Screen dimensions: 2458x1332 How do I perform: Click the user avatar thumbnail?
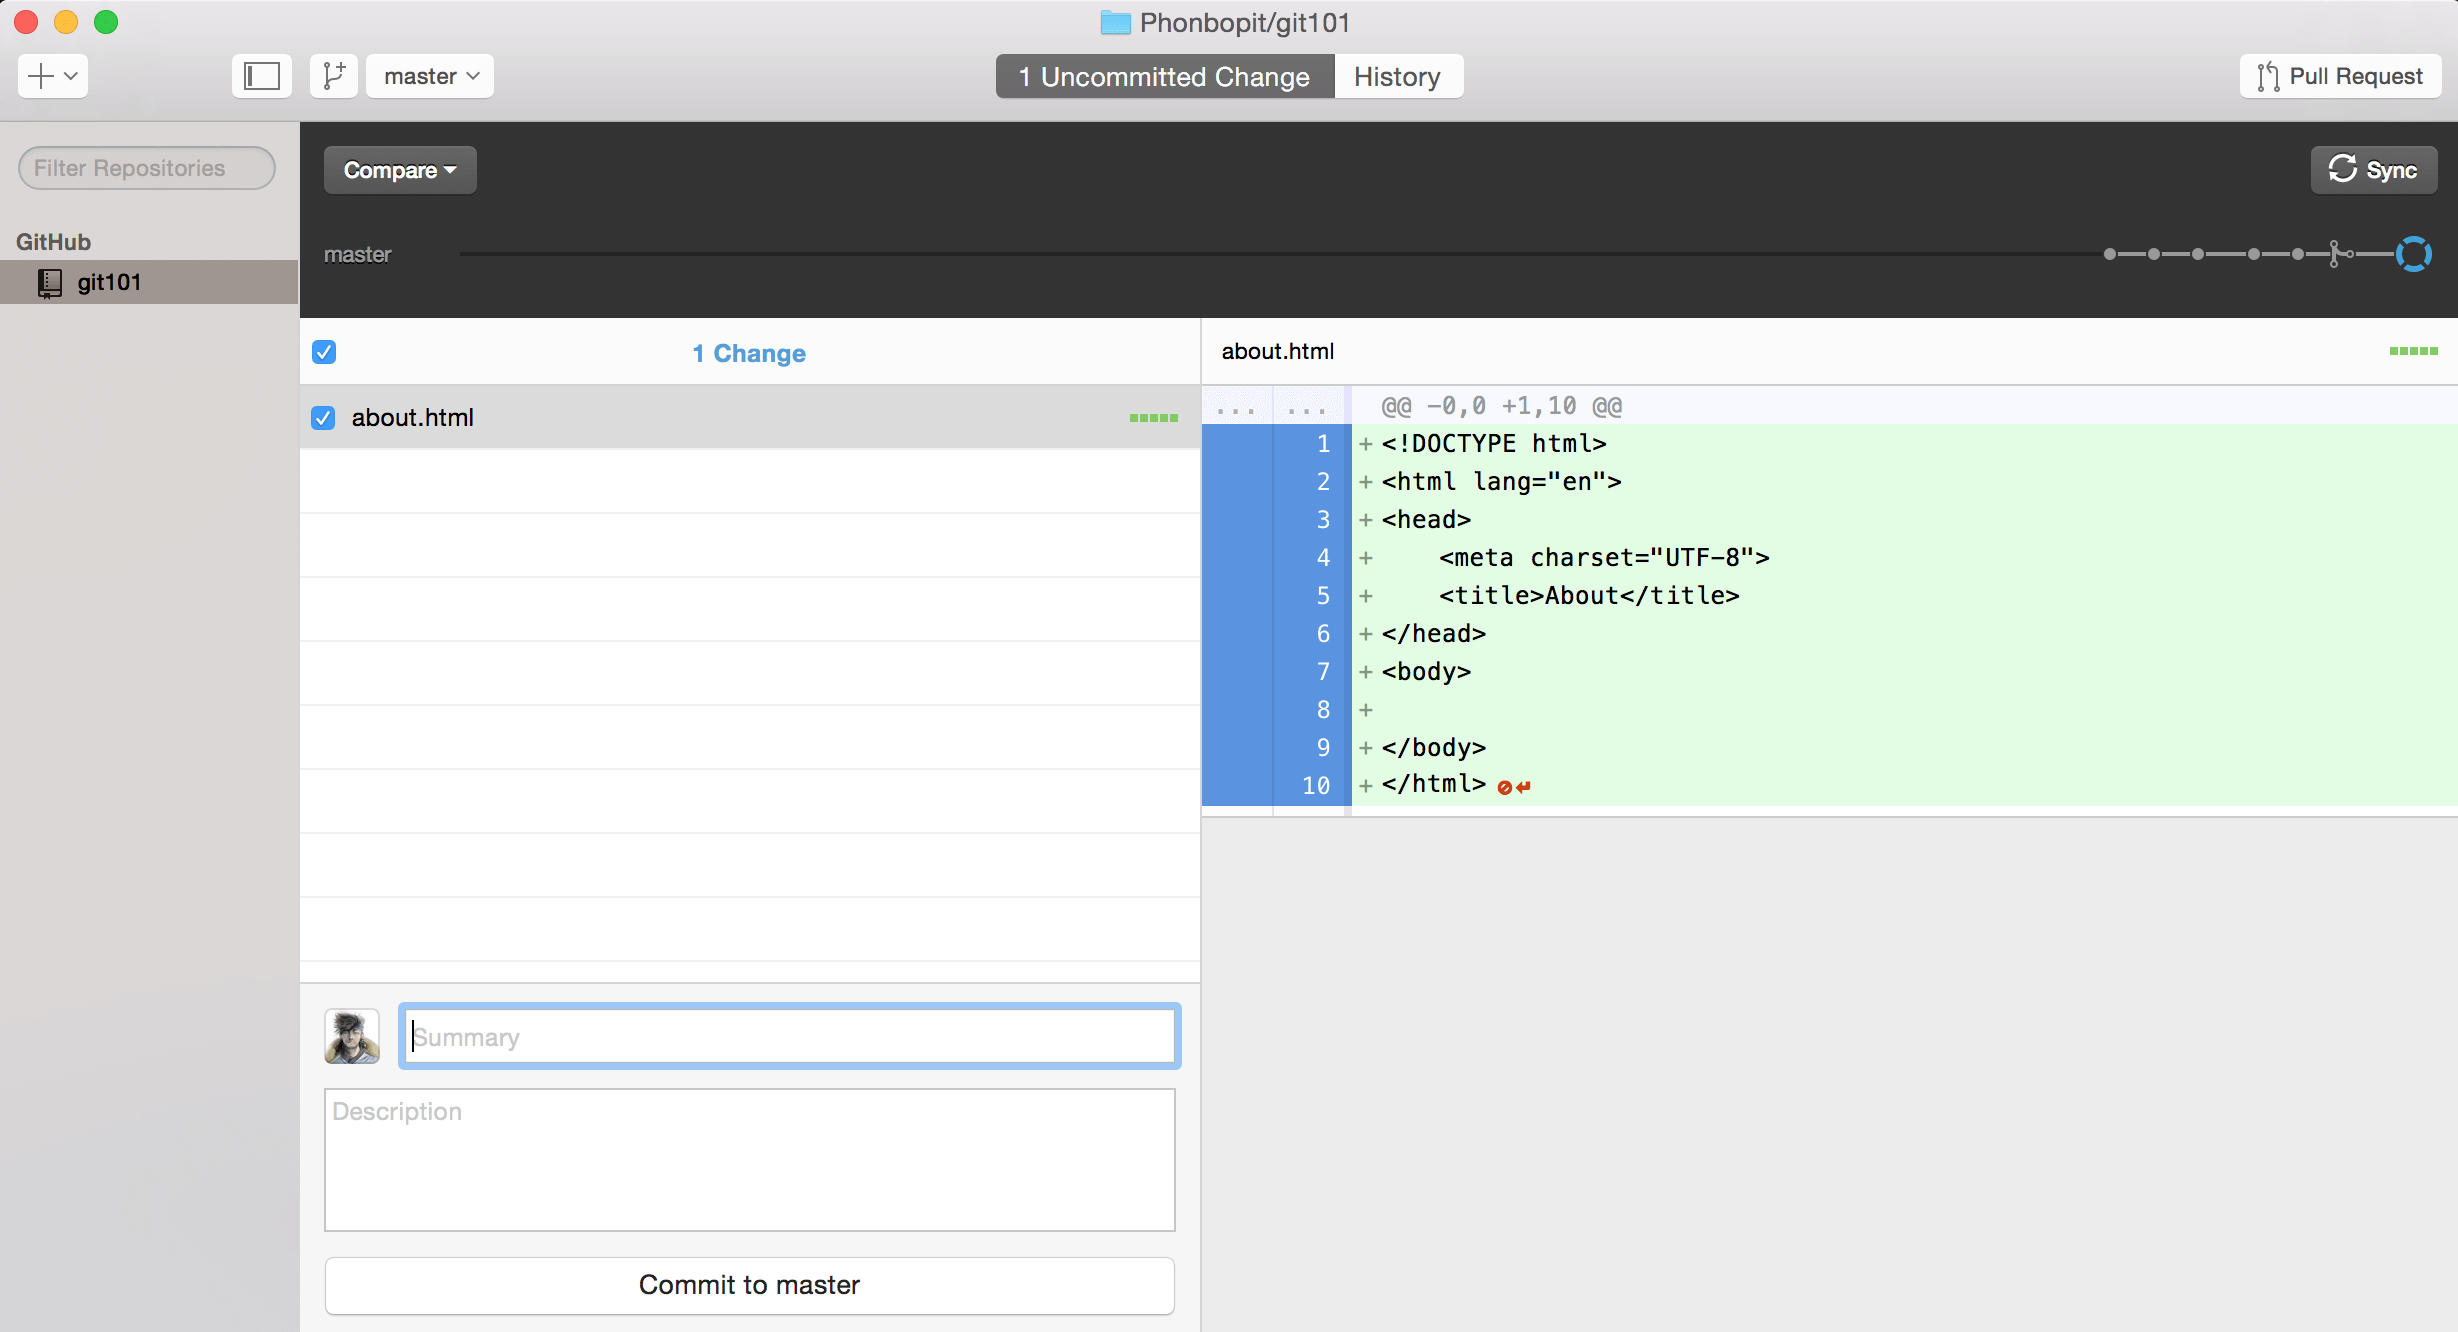click(x=352, y=1036)
